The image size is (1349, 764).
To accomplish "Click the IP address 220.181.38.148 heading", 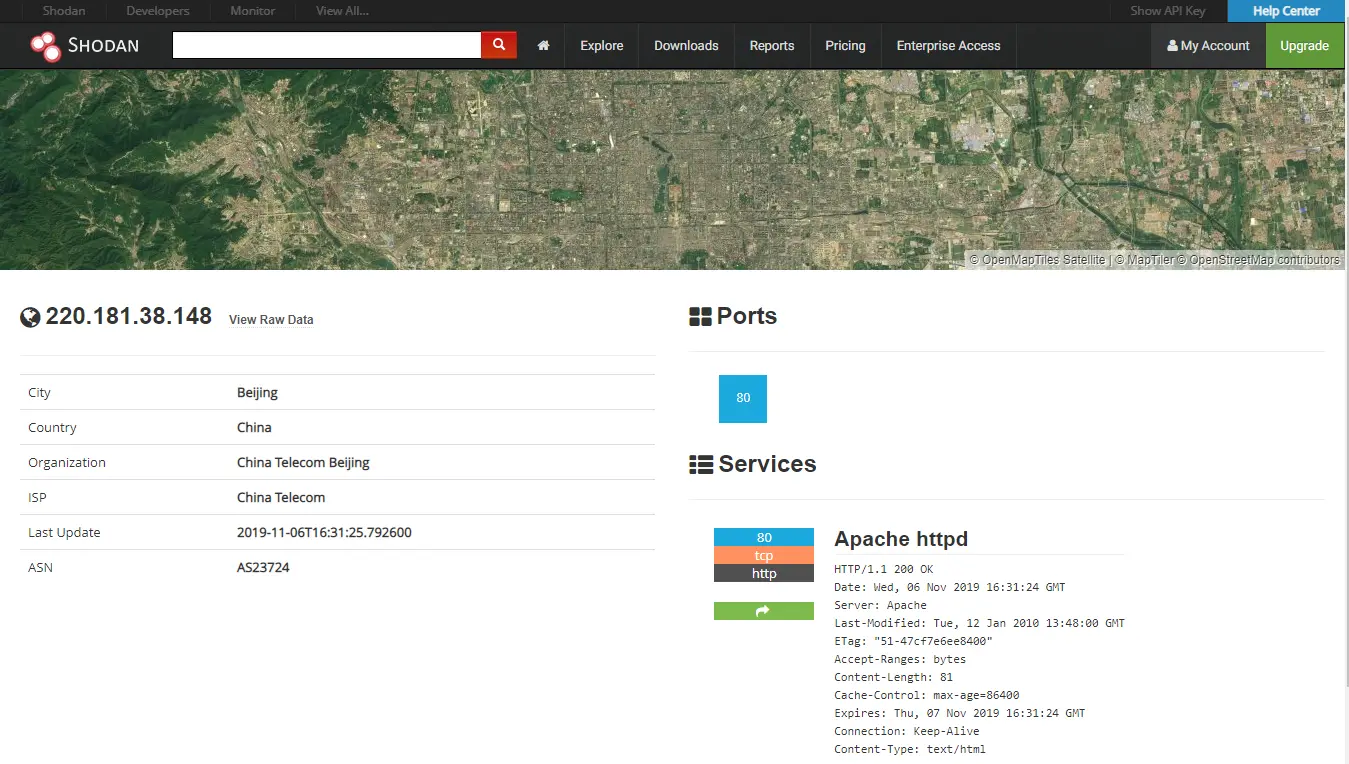I will coord(129,317).
